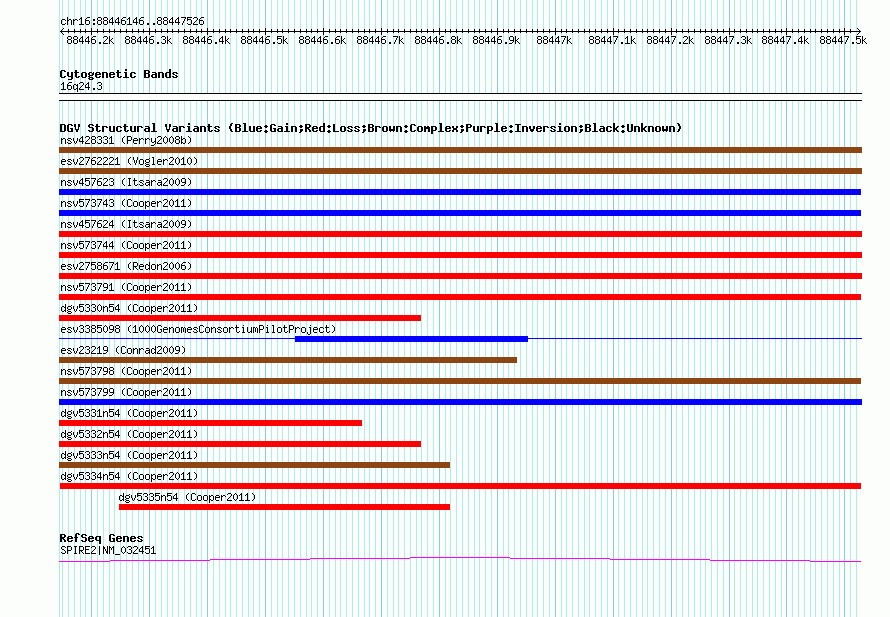Viewport: 890px width, 617px height.
Task: Click nsv457624 (Itsara2009) label
Action: [x=126, y=224]
